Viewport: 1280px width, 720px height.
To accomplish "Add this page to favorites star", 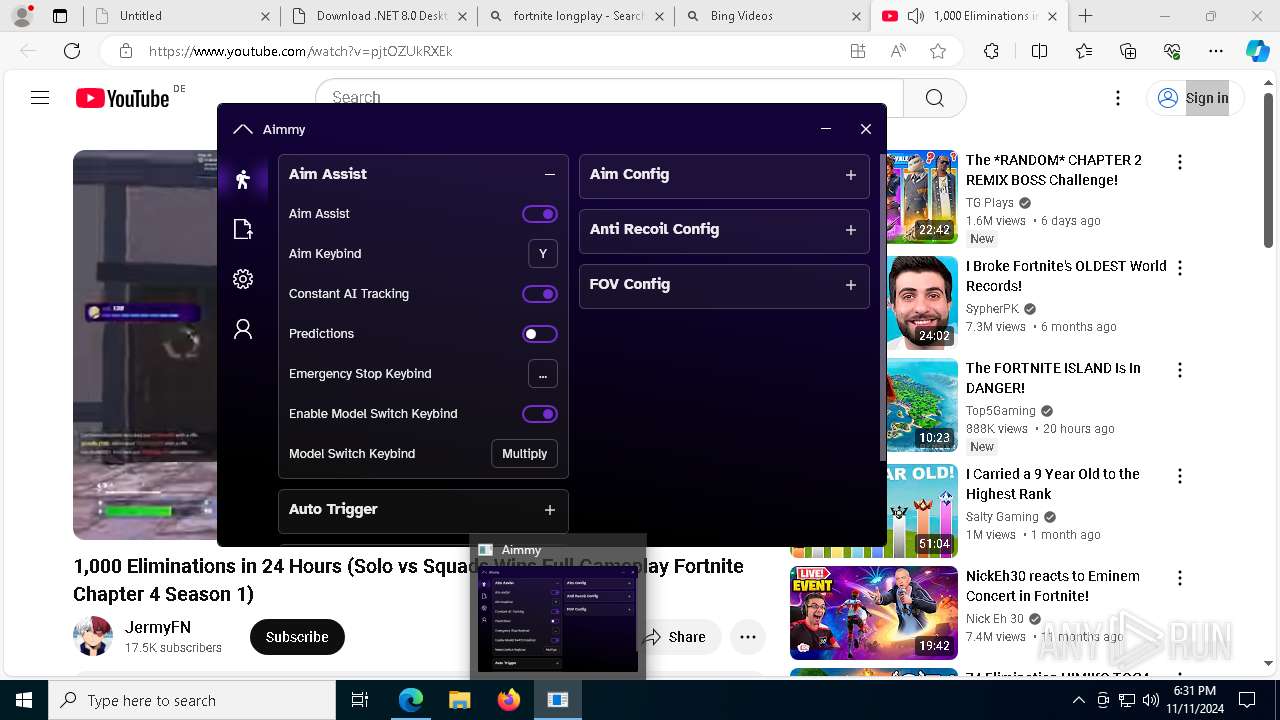I will [937, 51].
